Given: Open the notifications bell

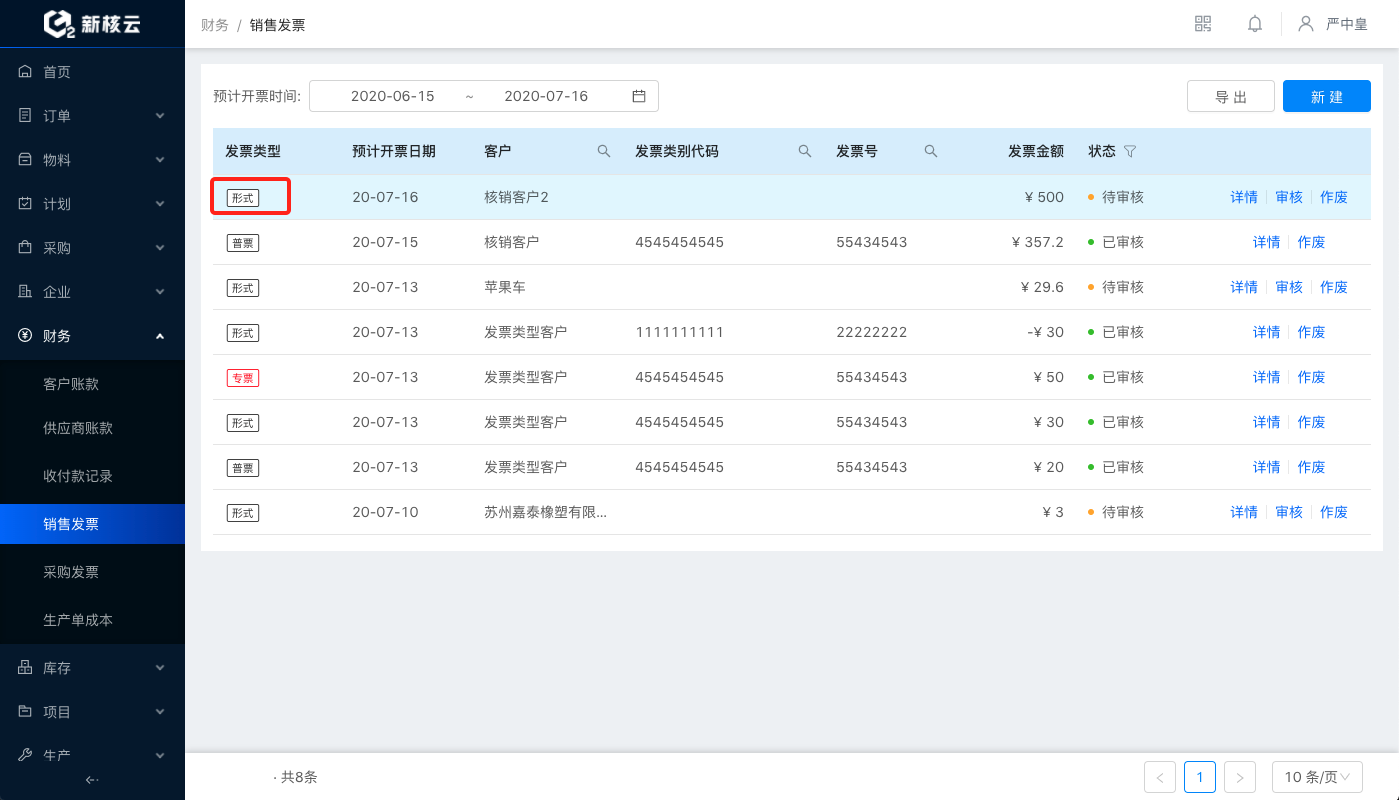Looking at the screenshot, I should click(x=1255, y=24).
